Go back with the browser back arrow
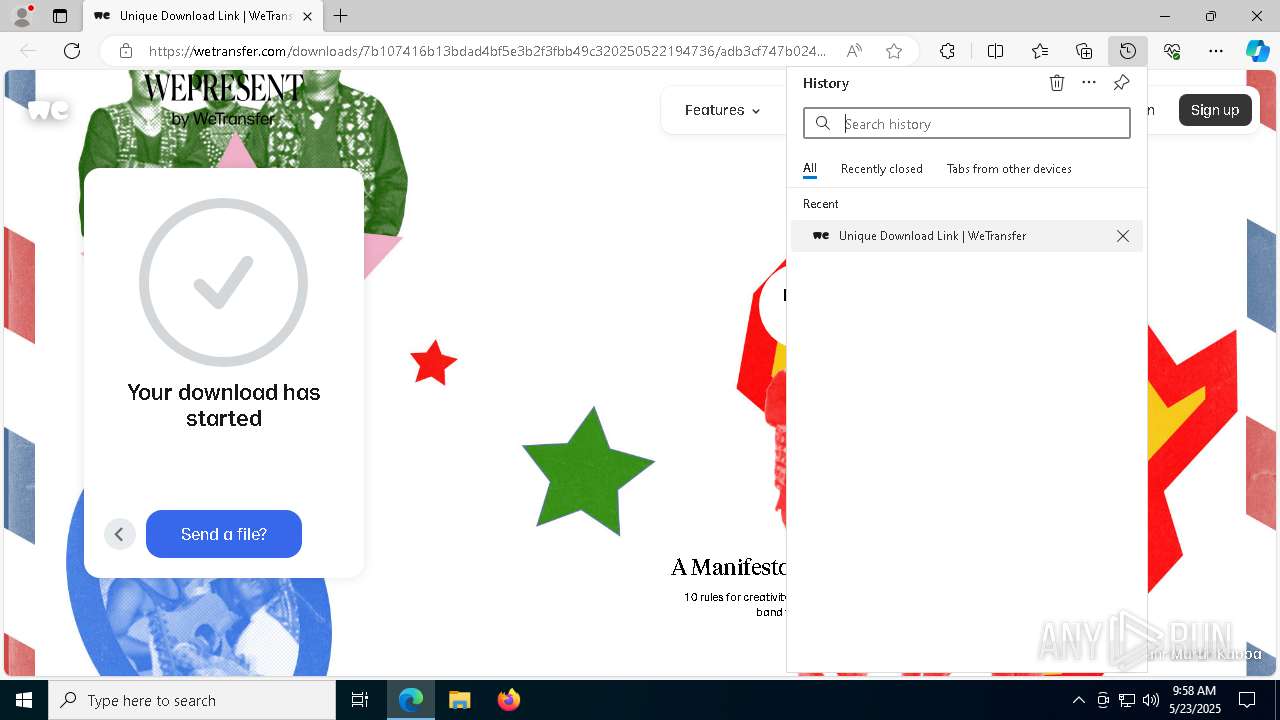Image resolution: width=1280 pixels, height=720 pixels. coord(28,51)
